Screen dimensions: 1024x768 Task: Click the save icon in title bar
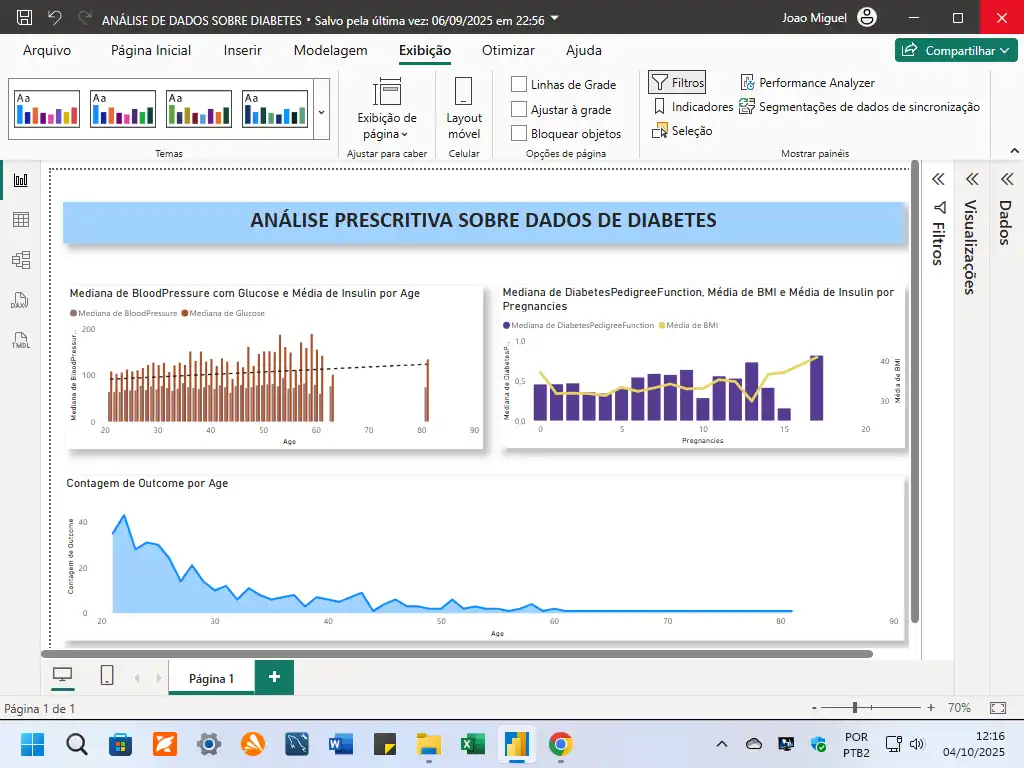coord(25,18)
